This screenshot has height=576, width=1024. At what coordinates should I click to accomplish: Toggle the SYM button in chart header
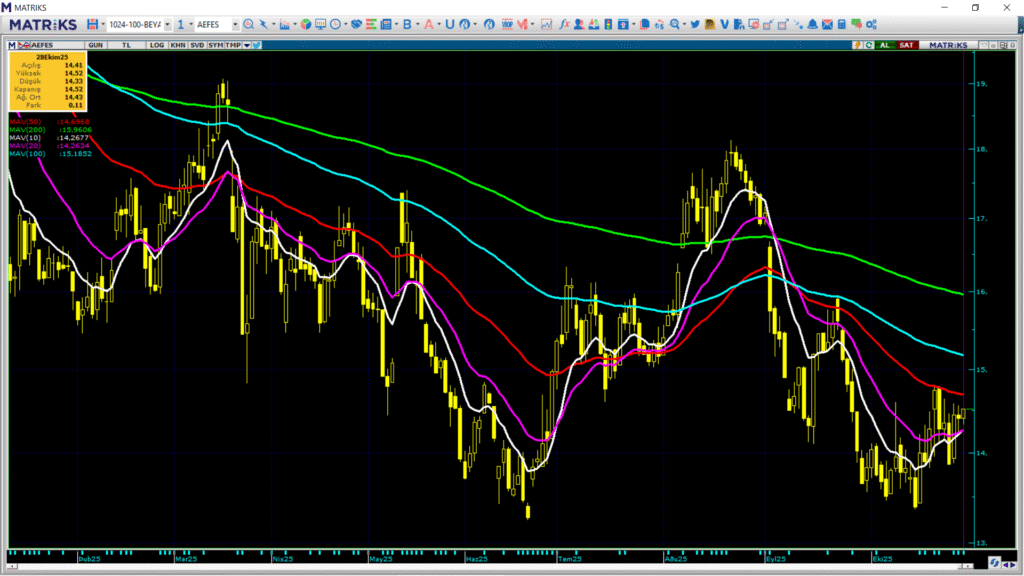pos(215,45)
